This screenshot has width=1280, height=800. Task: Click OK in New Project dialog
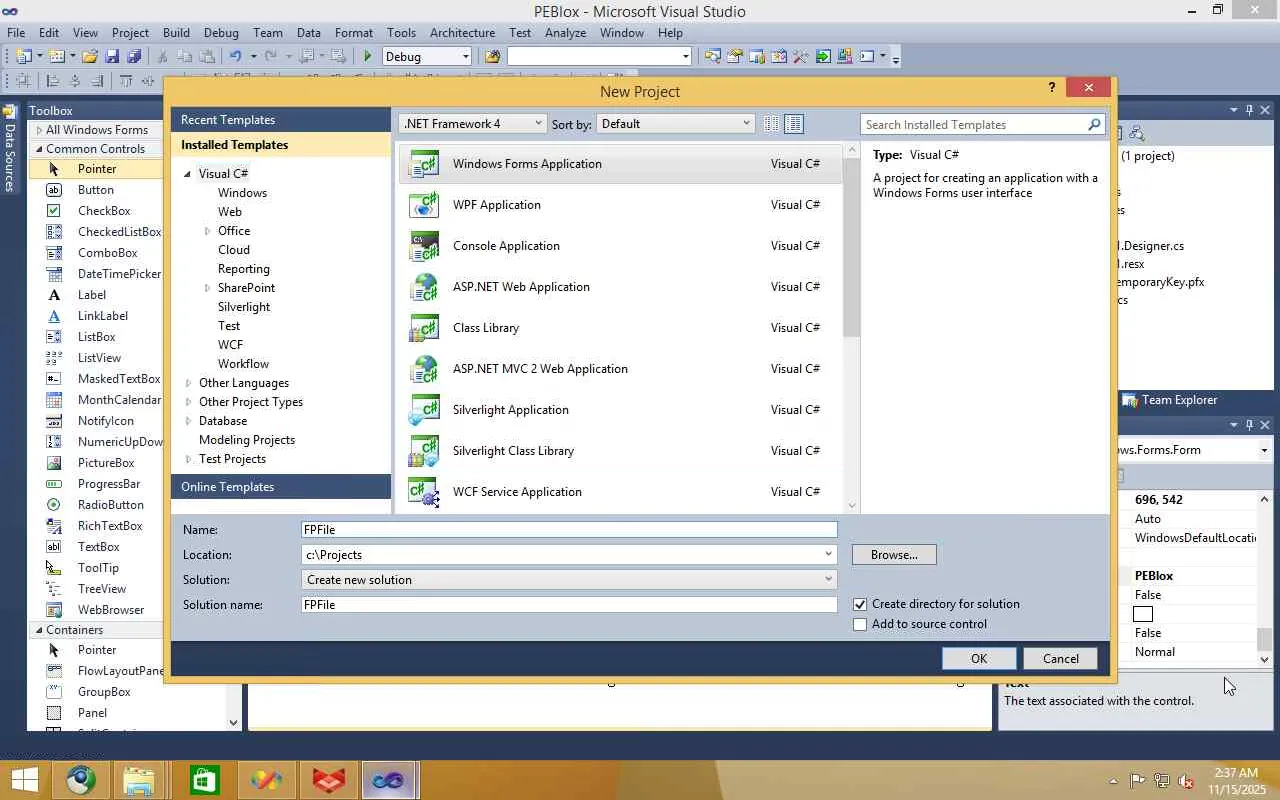(x=979, y=659)
